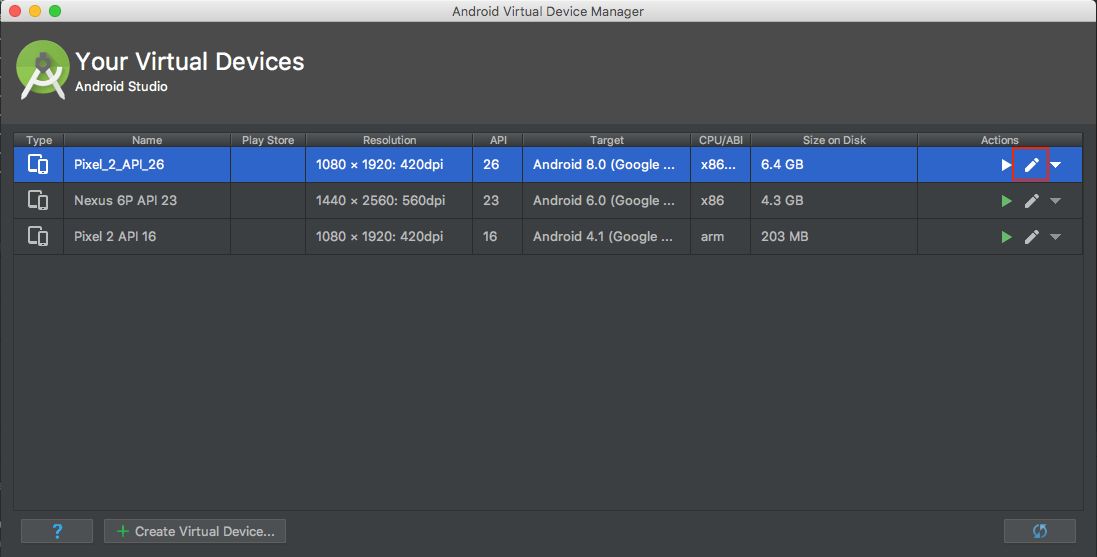Maximize the window with the green button
Viewport: 1097px width, 557px height.
click(x=55, y=11)
